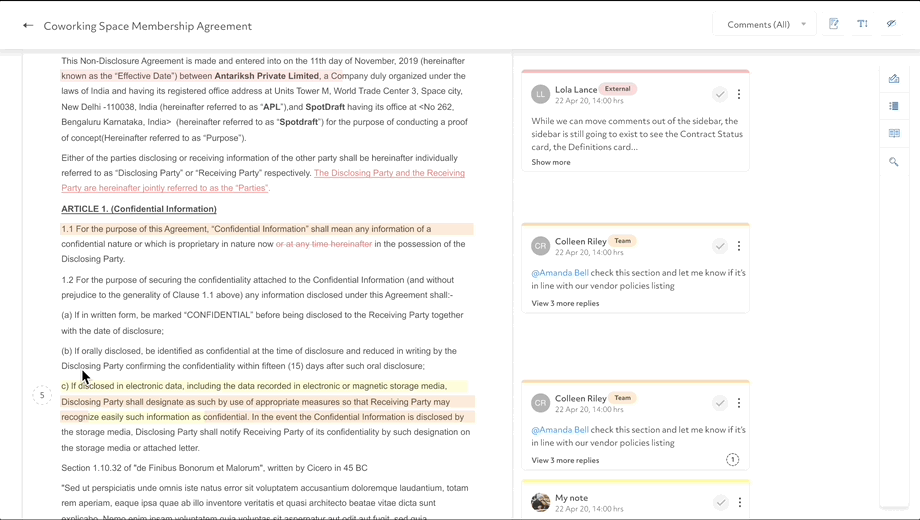This screenshot has width=920, height=520.
Task: Resolve Lola Lance's comment with checkmark
Action: click(720, 94)
